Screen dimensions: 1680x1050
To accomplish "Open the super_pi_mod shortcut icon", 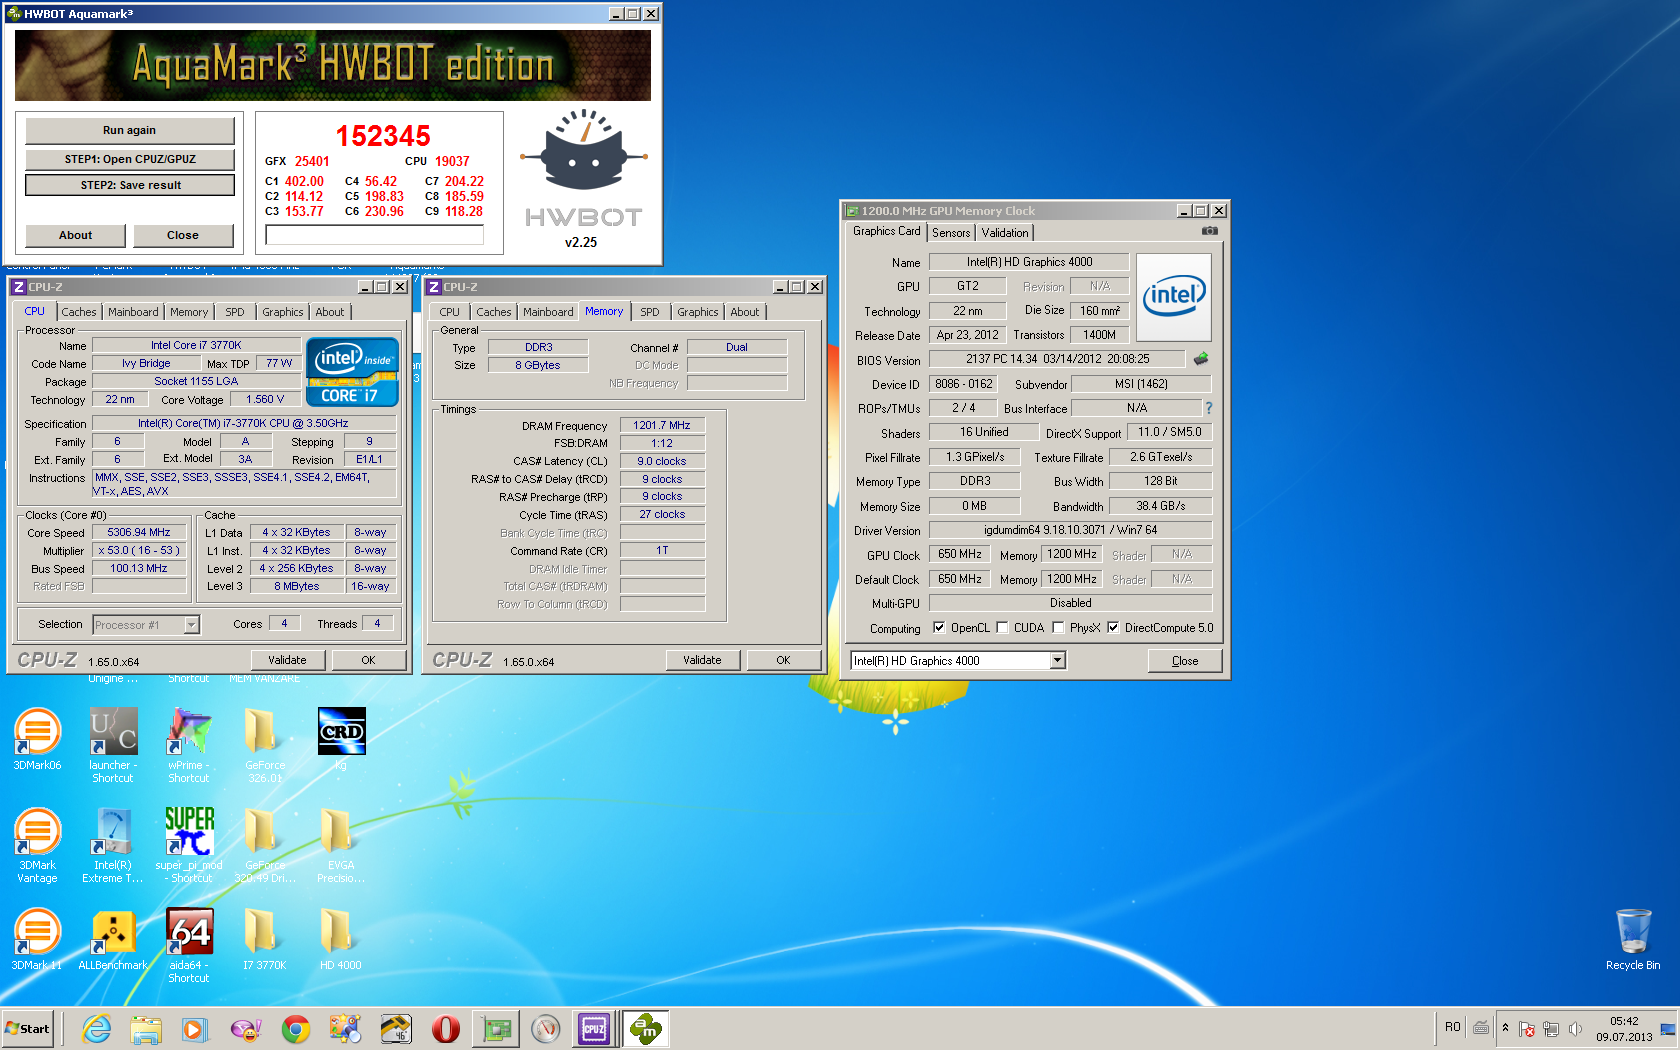I will [189, 845].
